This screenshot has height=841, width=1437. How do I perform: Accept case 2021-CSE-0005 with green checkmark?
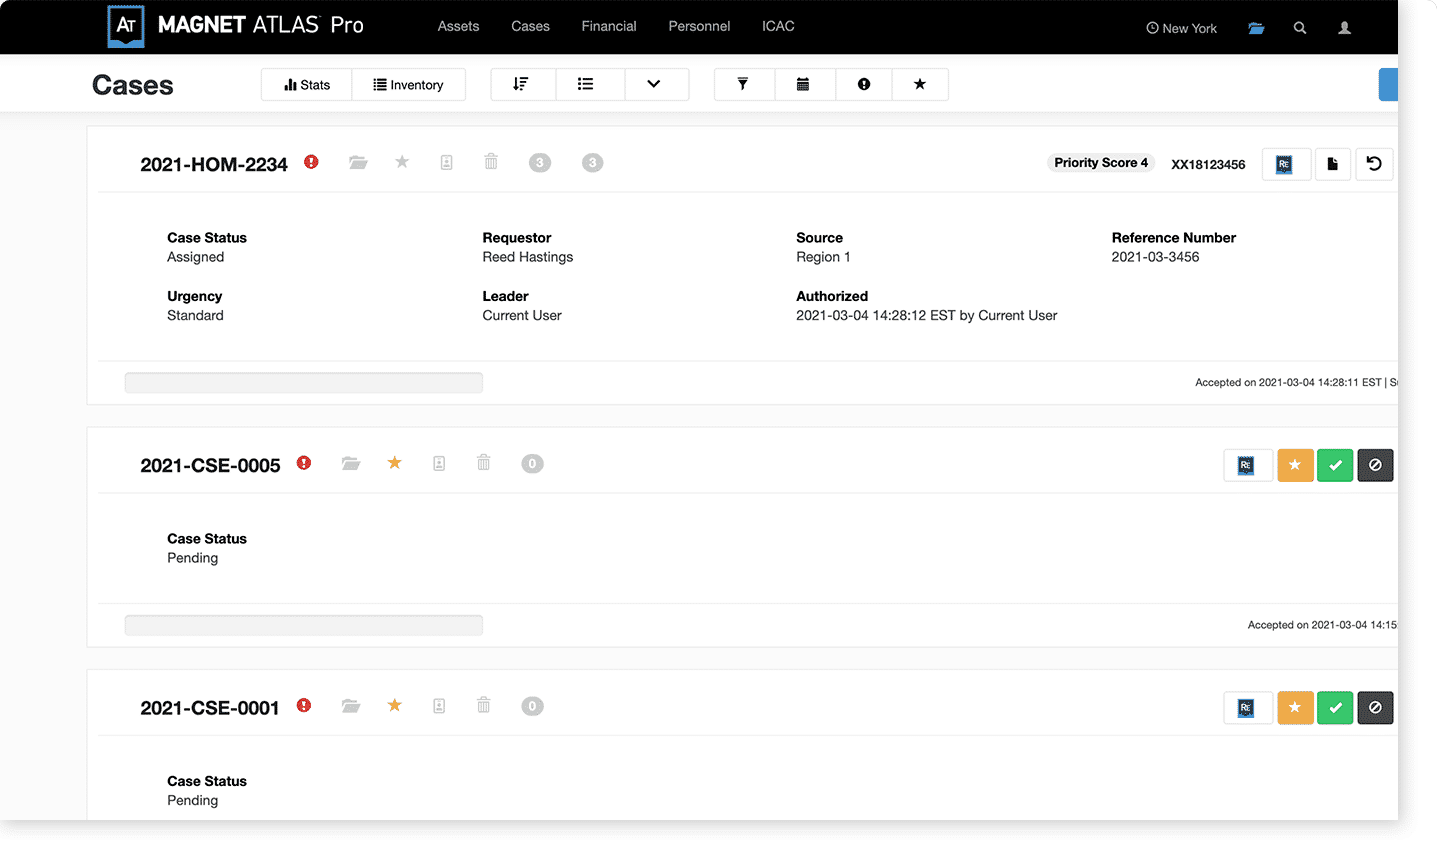coord(1335,465)
